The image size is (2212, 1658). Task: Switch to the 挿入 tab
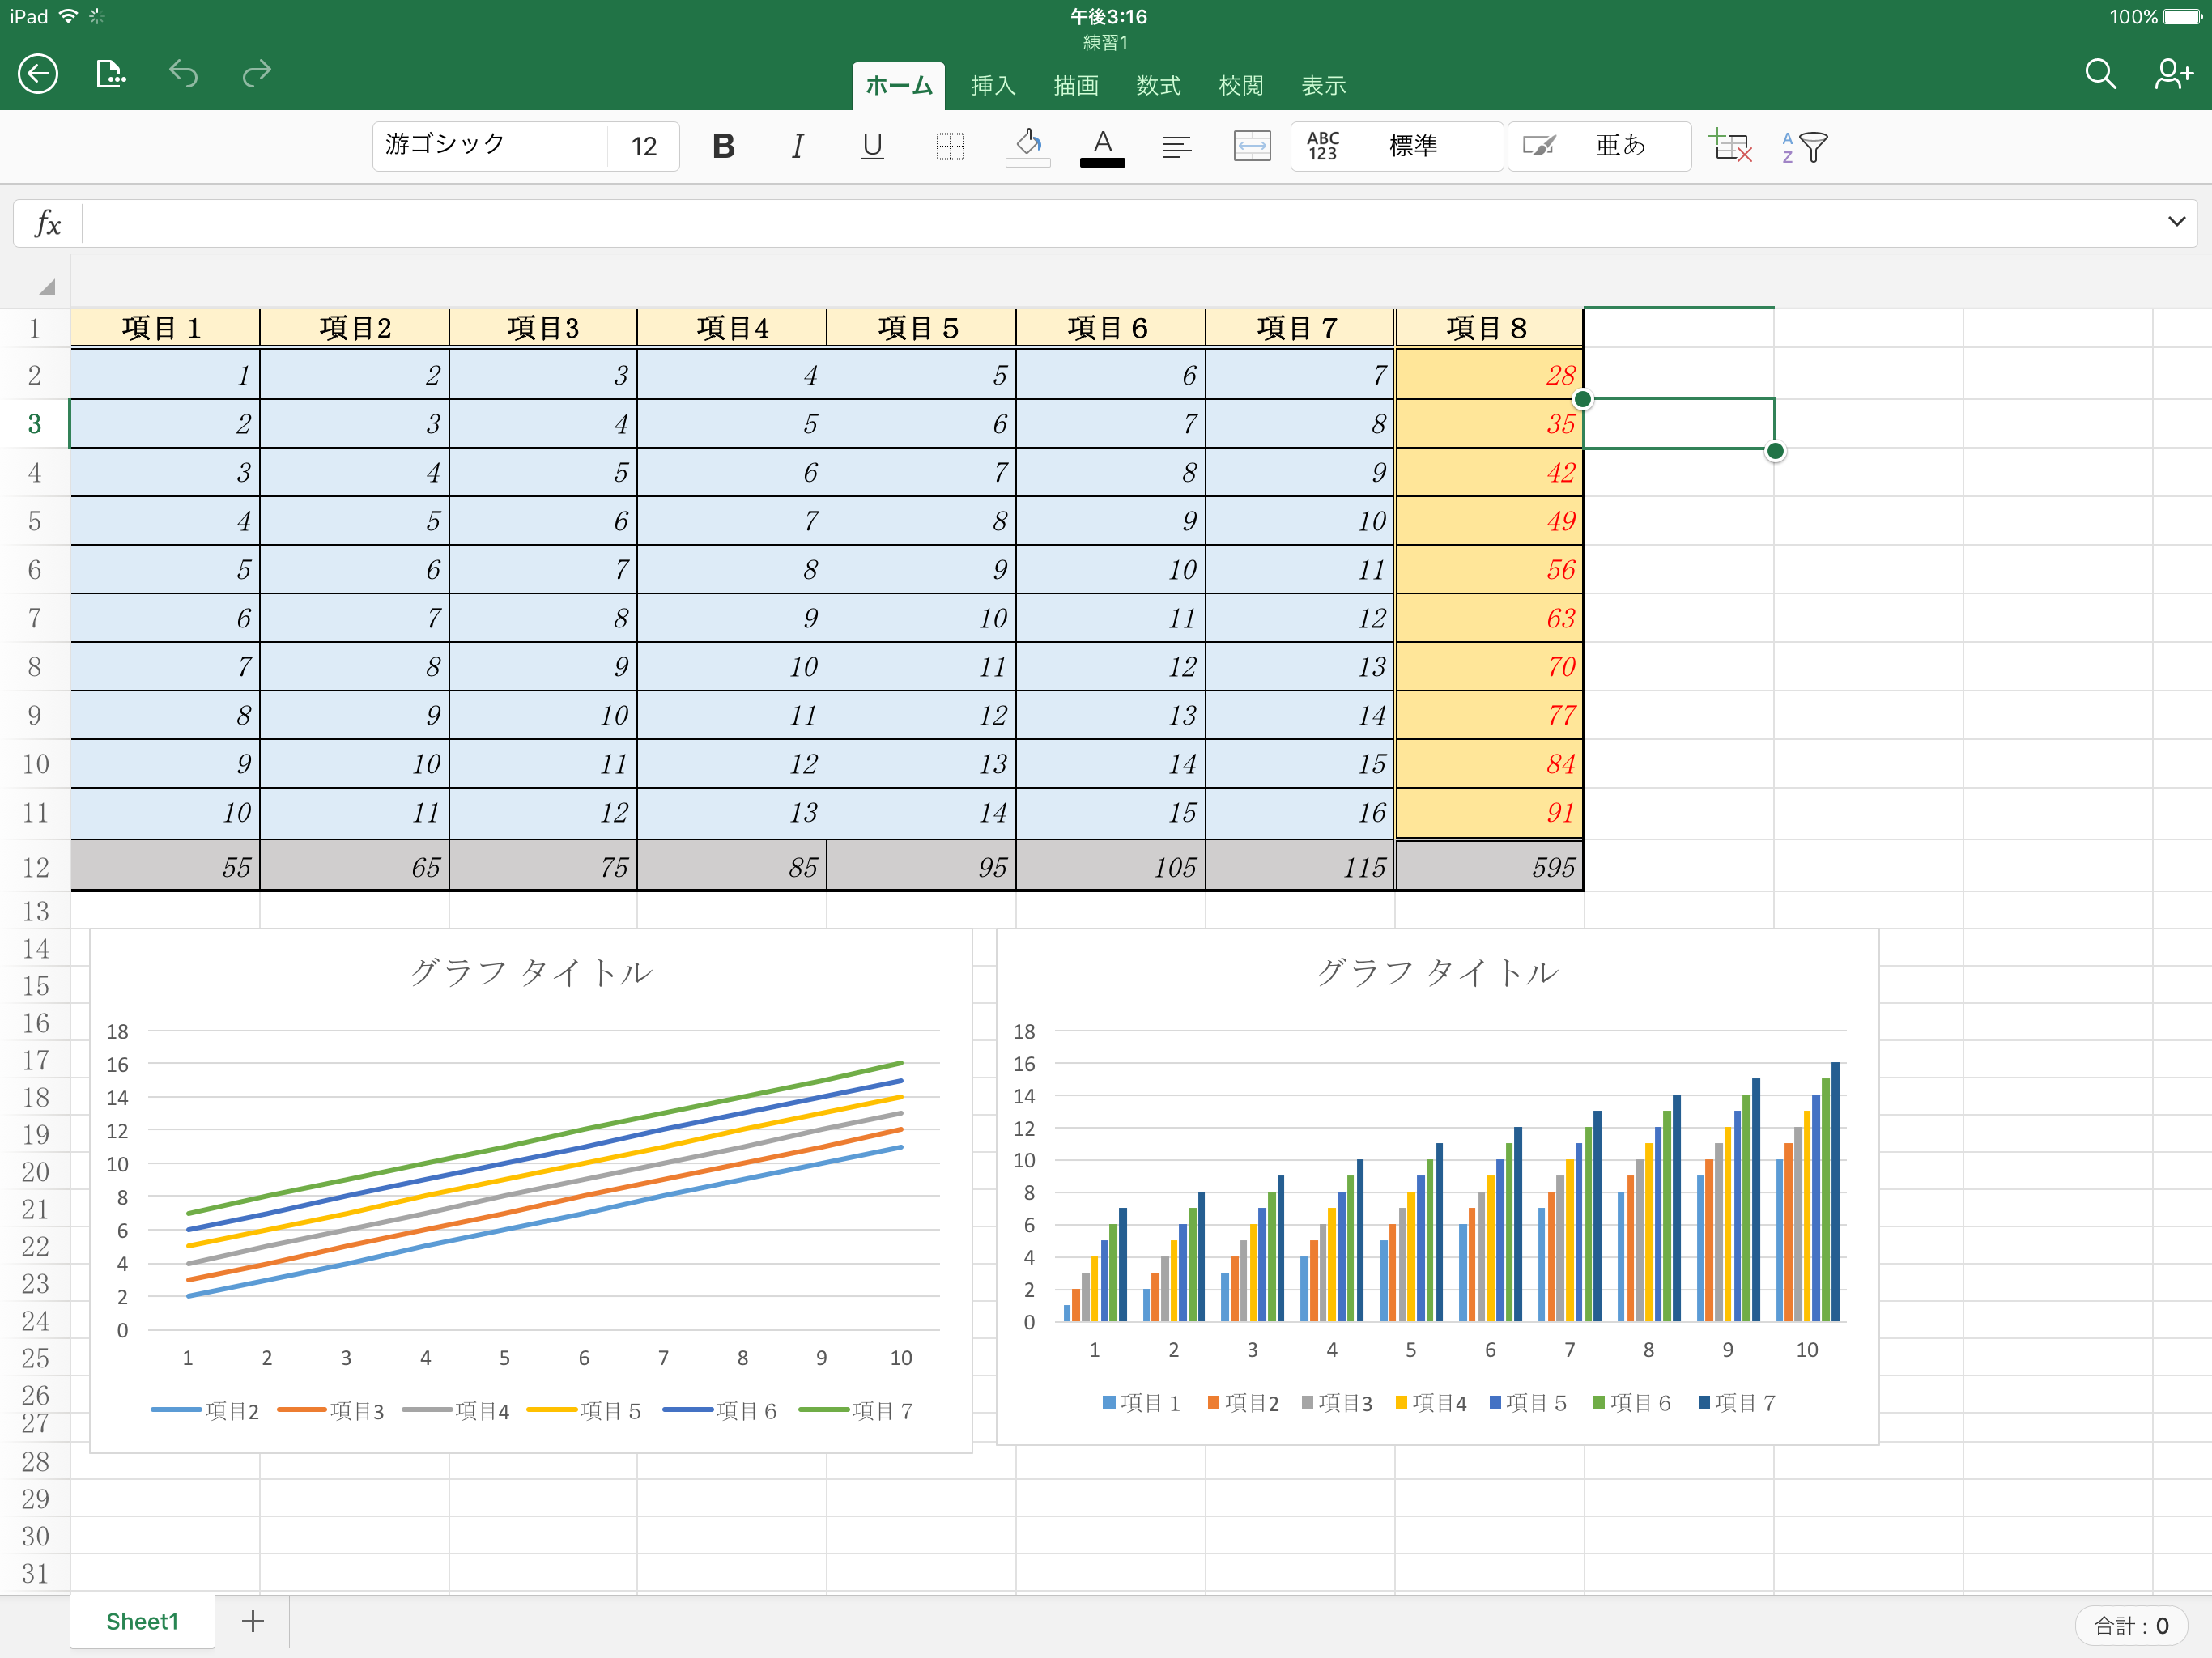click(992, 86)
